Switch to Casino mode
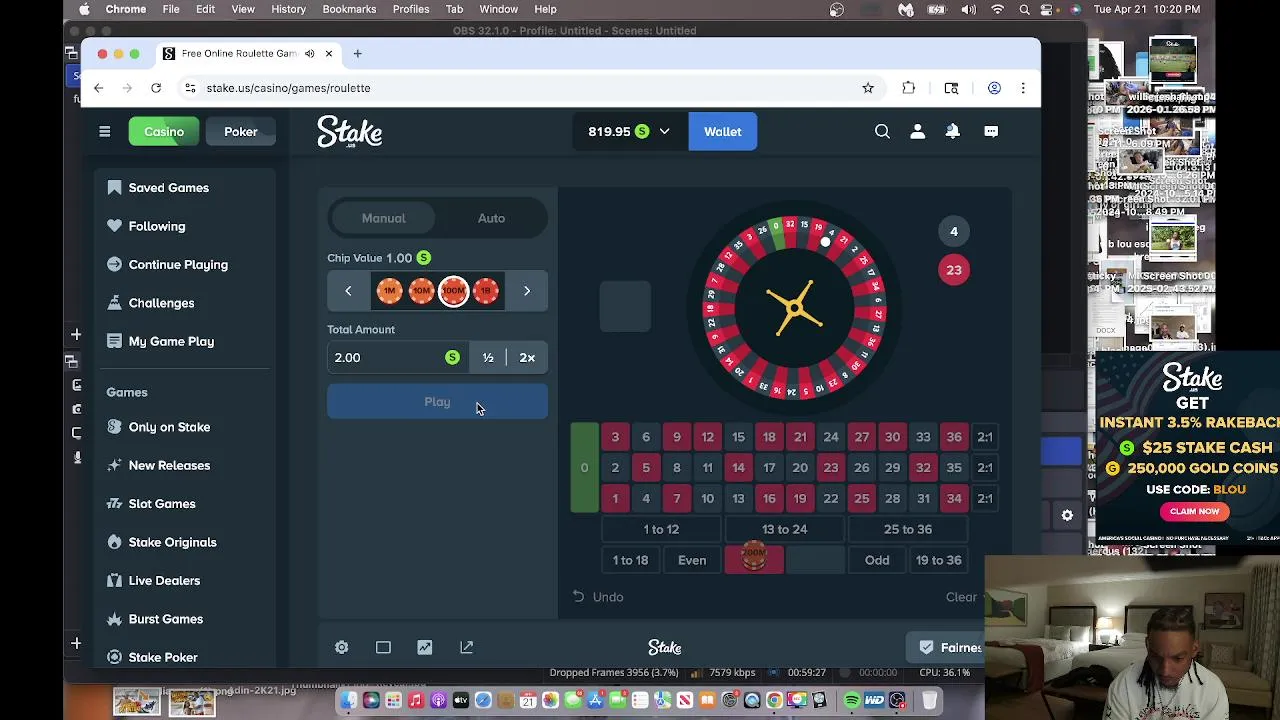This screenshot has width=1280, height=720. [x=164, y=132]
